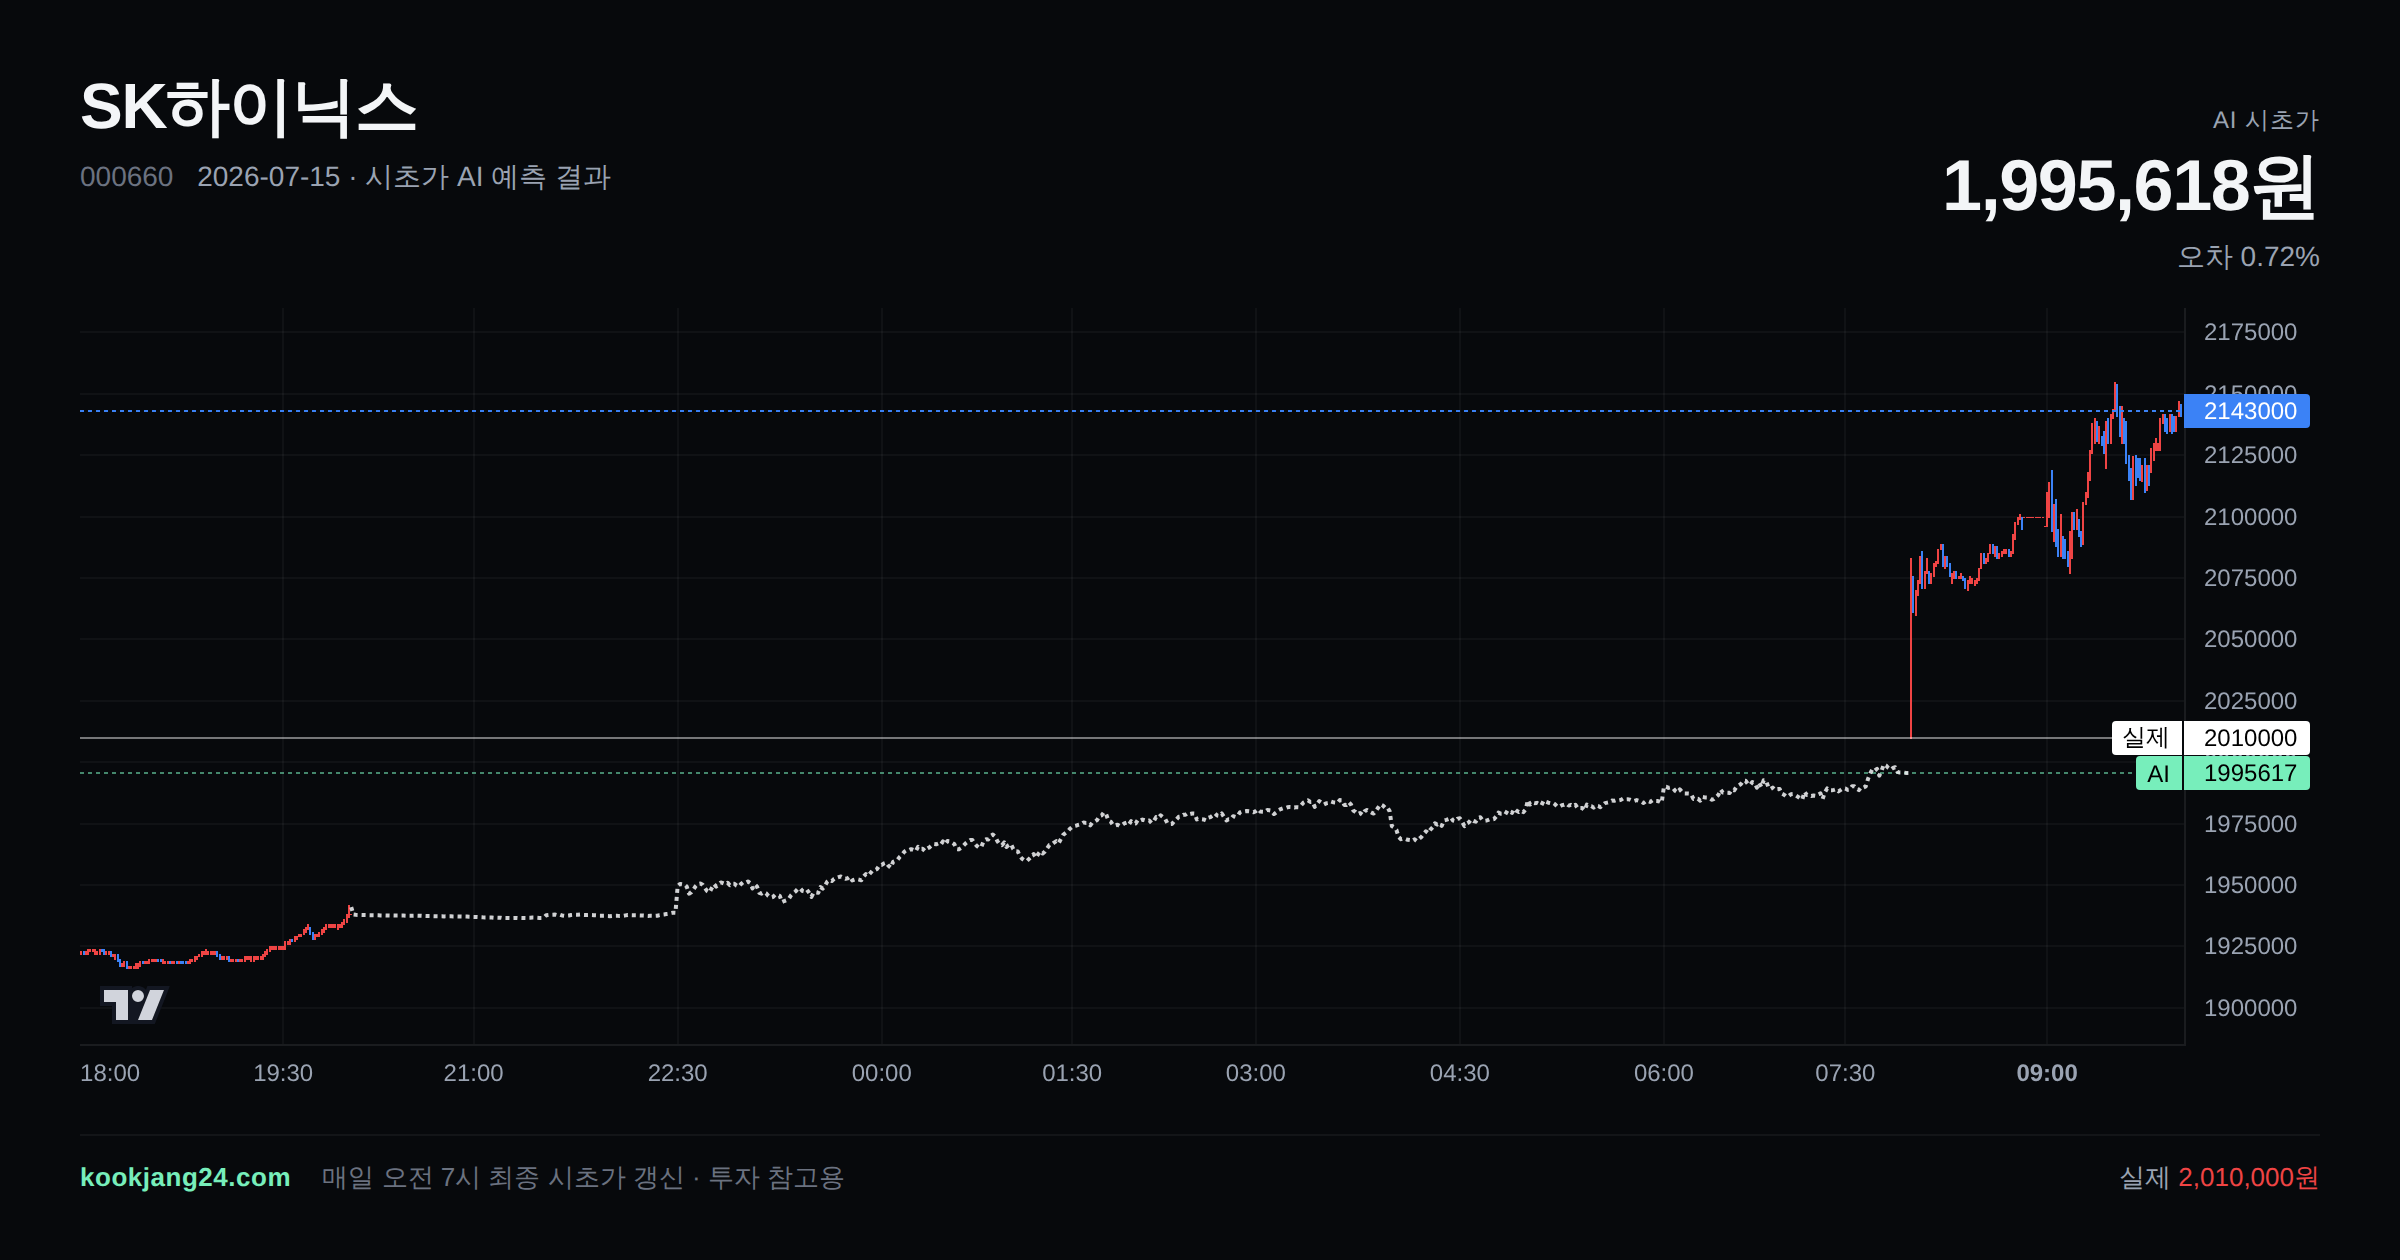Click the subtitle '2026-07-15 · 시초가 AI 예측 결과'
This screenshot has width=2400, height=1260.
(x=404, y=177)
